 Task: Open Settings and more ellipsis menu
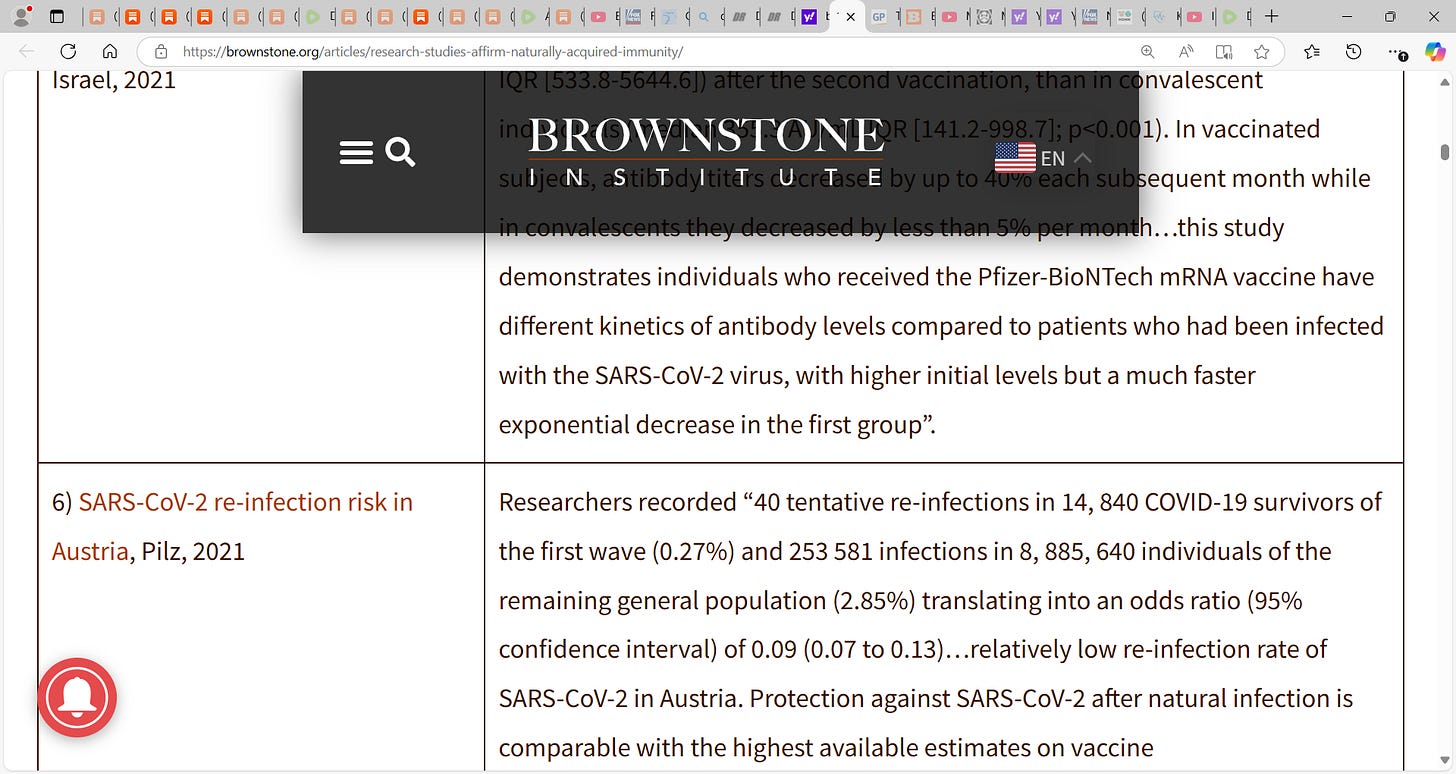tap(1397, 52)
